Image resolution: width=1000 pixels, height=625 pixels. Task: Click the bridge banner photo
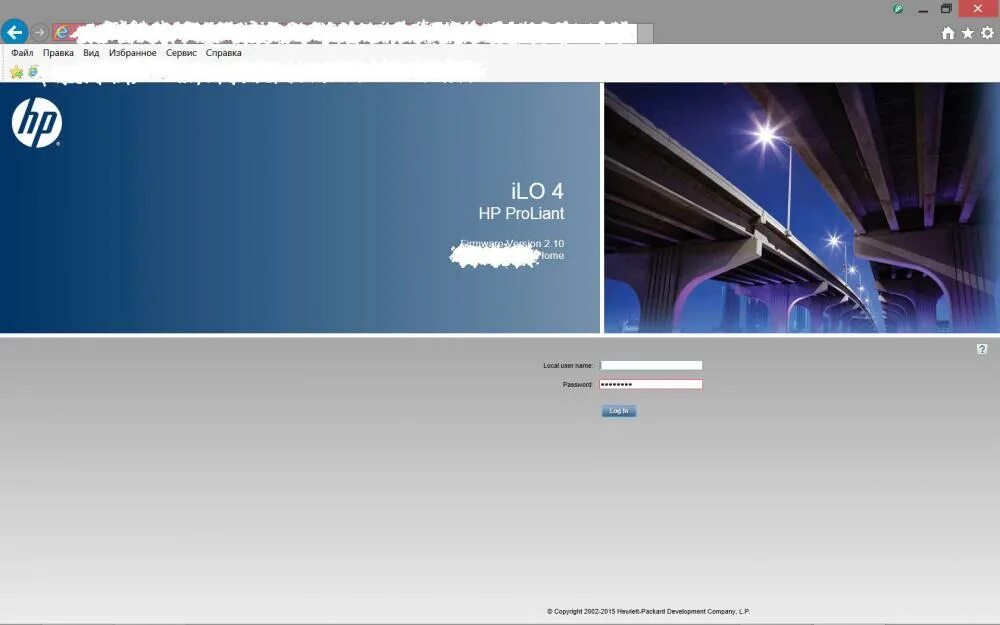coord(802,207)
